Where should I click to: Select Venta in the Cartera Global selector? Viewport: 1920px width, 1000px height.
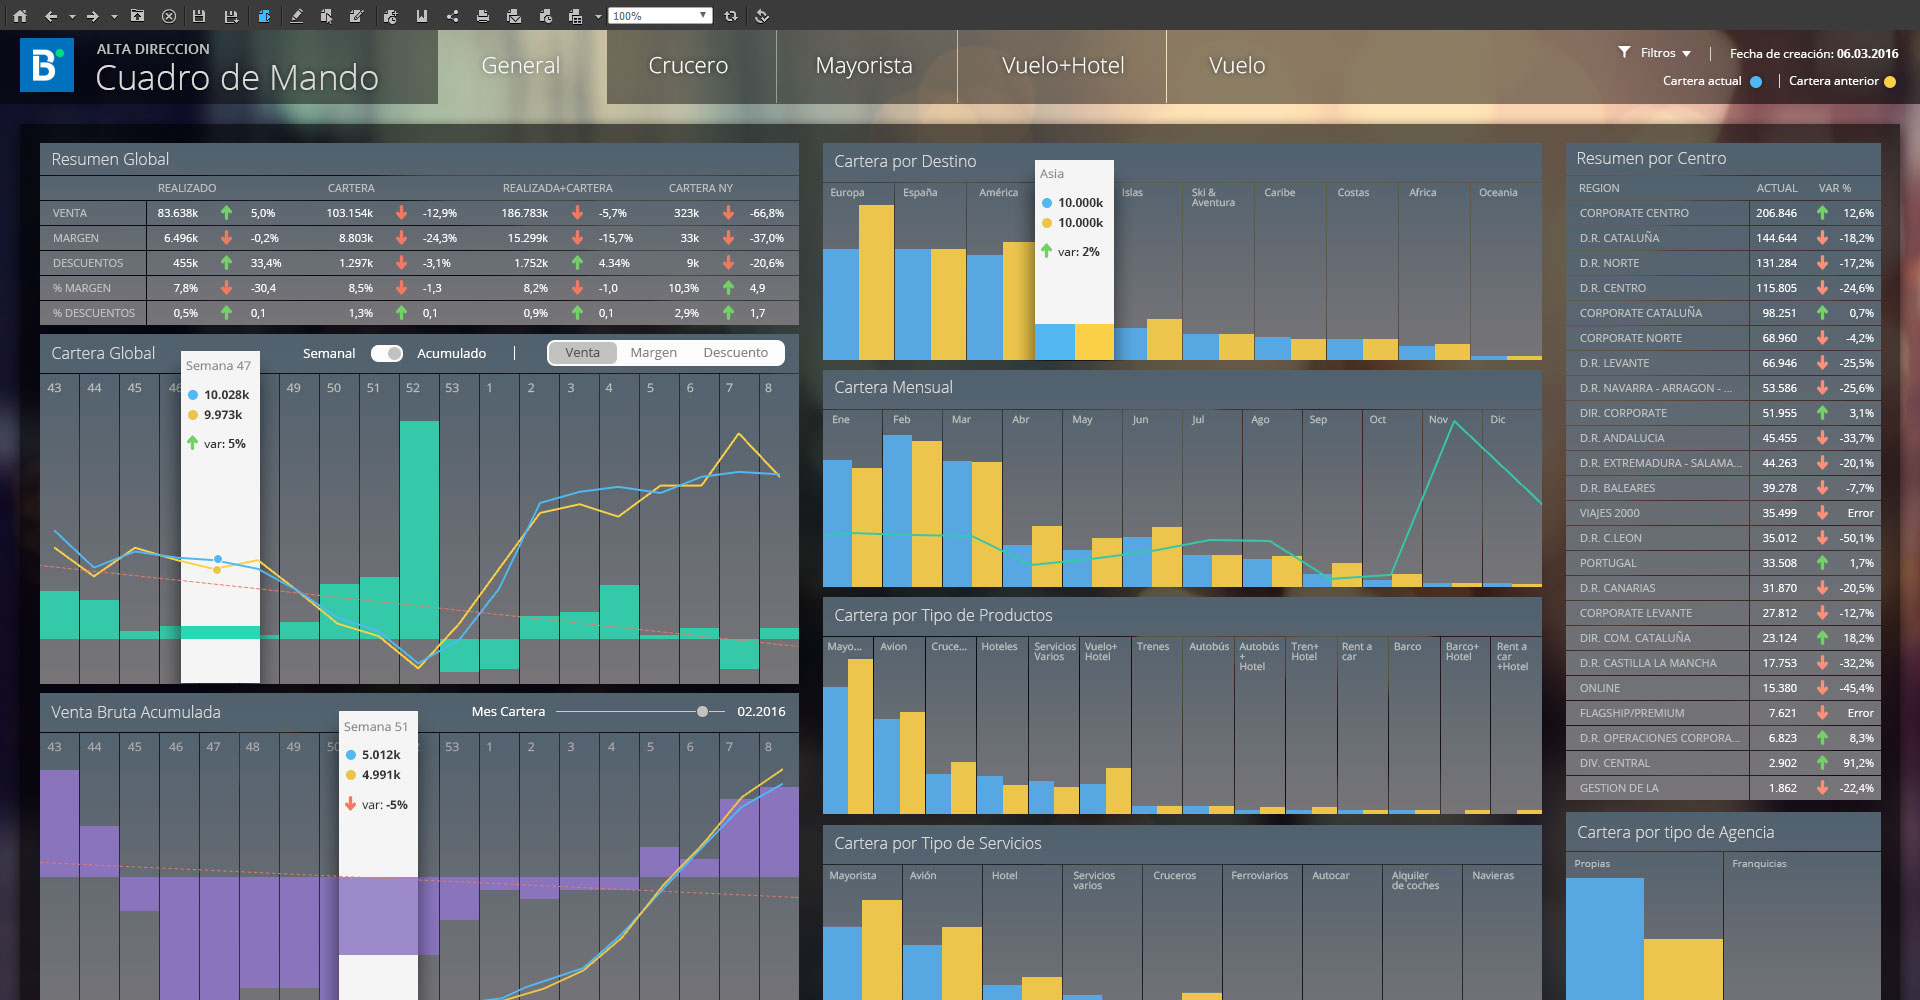pyautogui.click(x=582, y=353)
